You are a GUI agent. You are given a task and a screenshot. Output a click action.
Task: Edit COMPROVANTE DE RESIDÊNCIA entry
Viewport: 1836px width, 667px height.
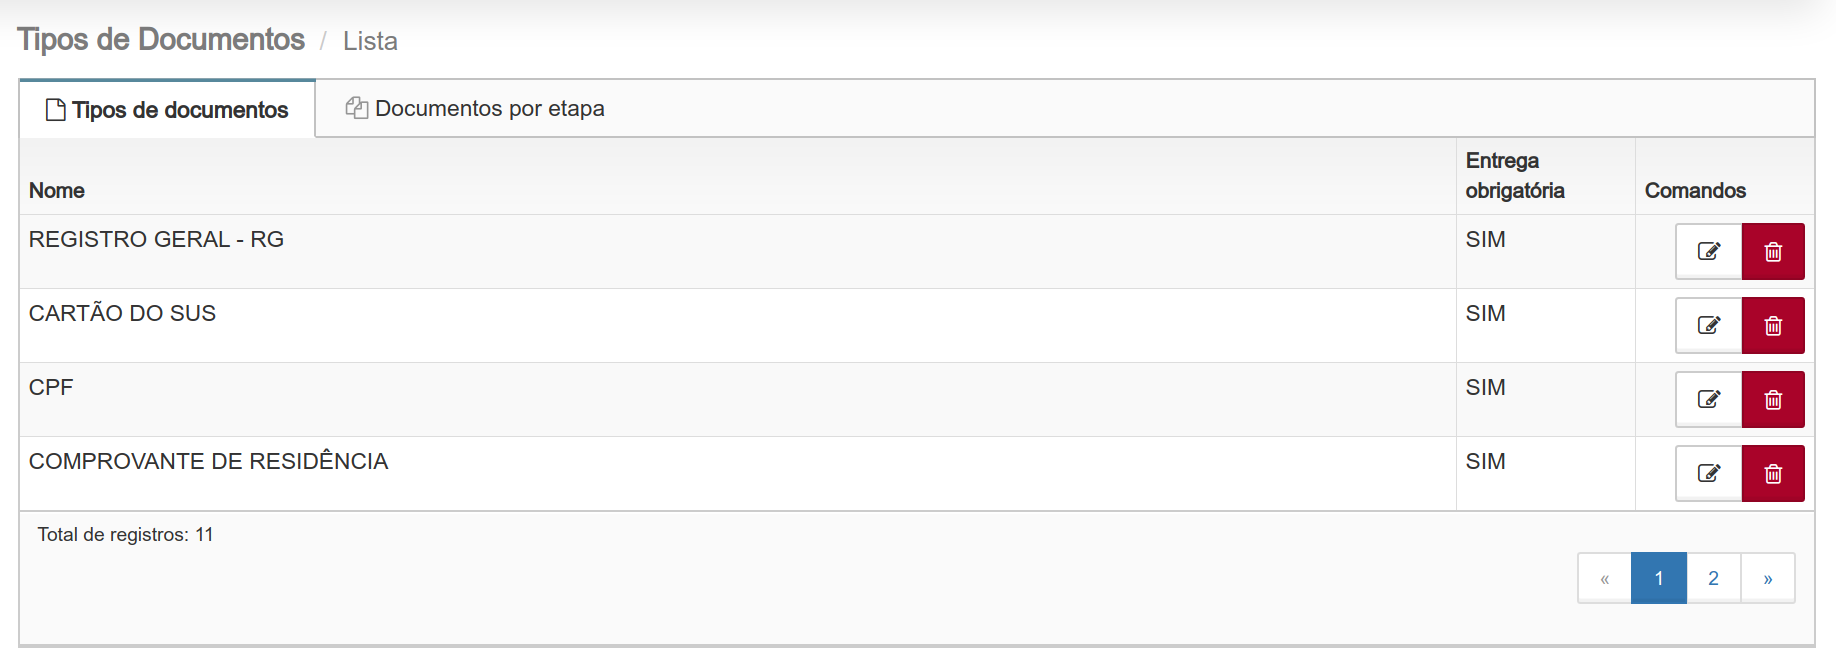(1709, 473)
